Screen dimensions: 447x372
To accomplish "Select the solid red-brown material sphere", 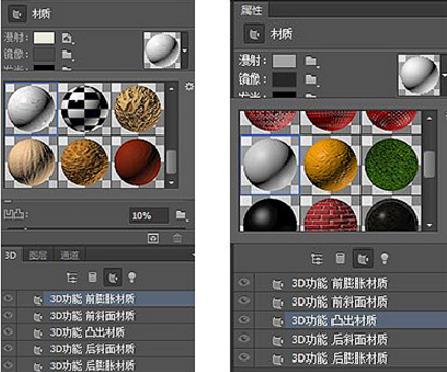I will click(137, 162).
